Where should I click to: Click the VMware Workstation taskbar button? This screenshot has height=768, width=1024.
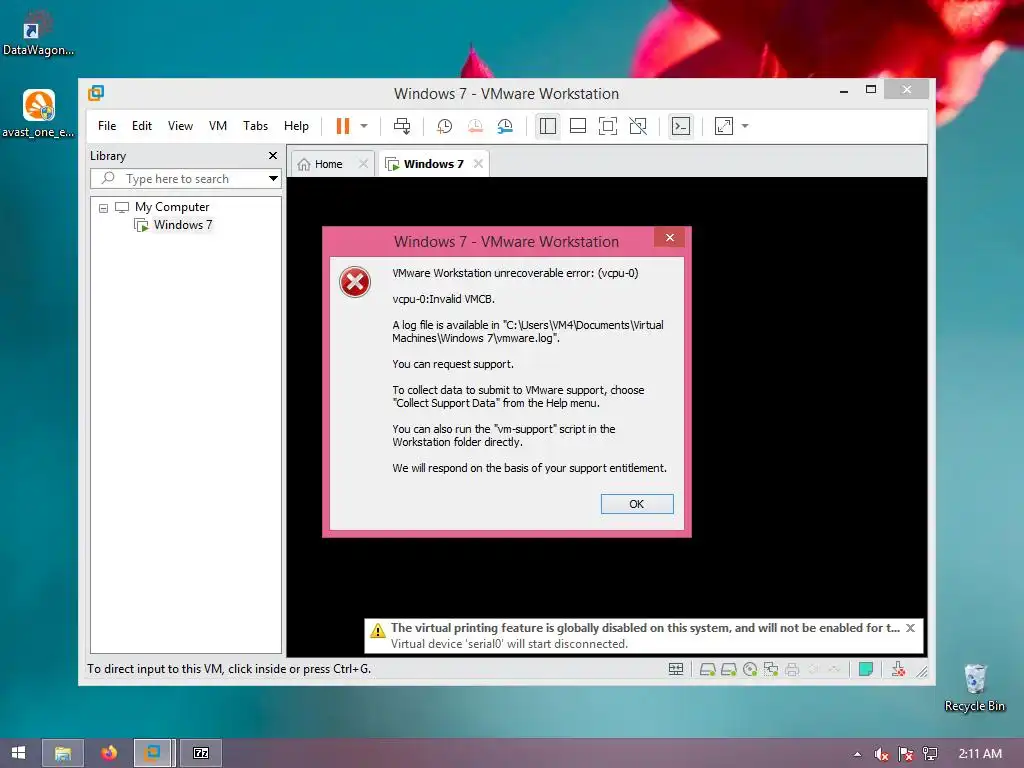pos(154,753)
